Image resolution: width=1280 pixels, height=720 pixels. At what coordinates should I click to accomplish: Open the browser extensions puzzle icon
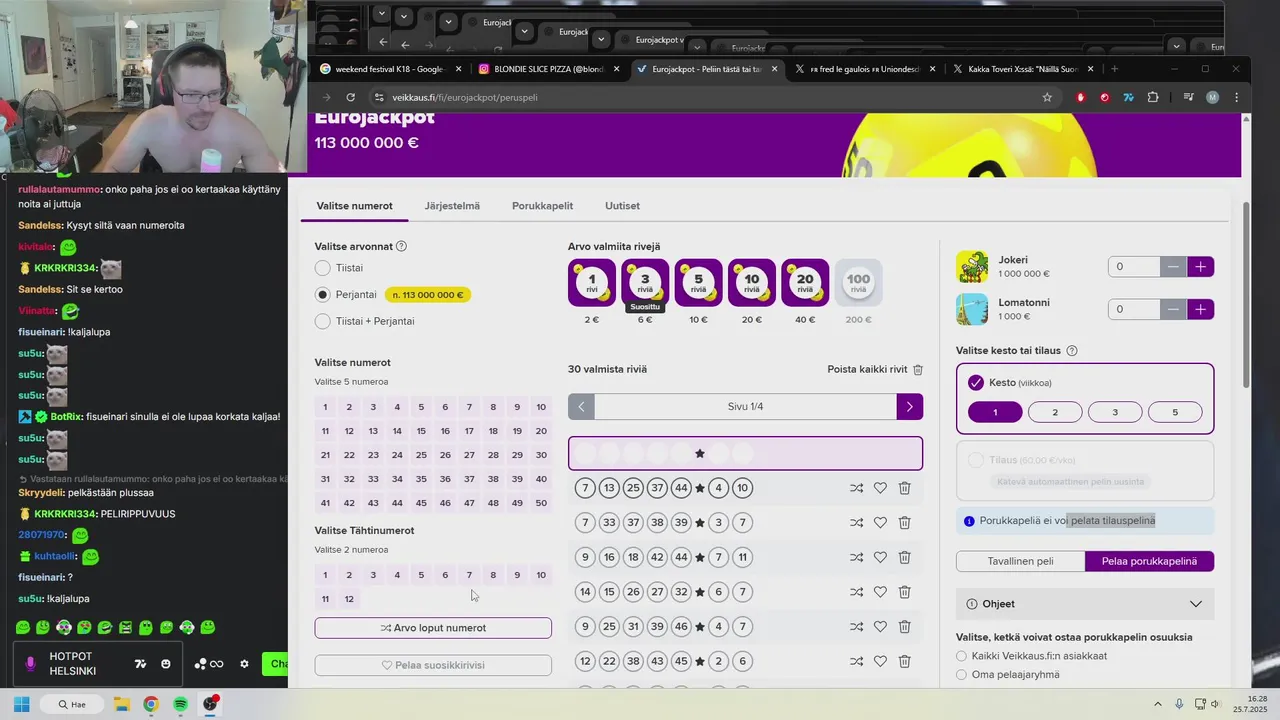(1153, 97)
